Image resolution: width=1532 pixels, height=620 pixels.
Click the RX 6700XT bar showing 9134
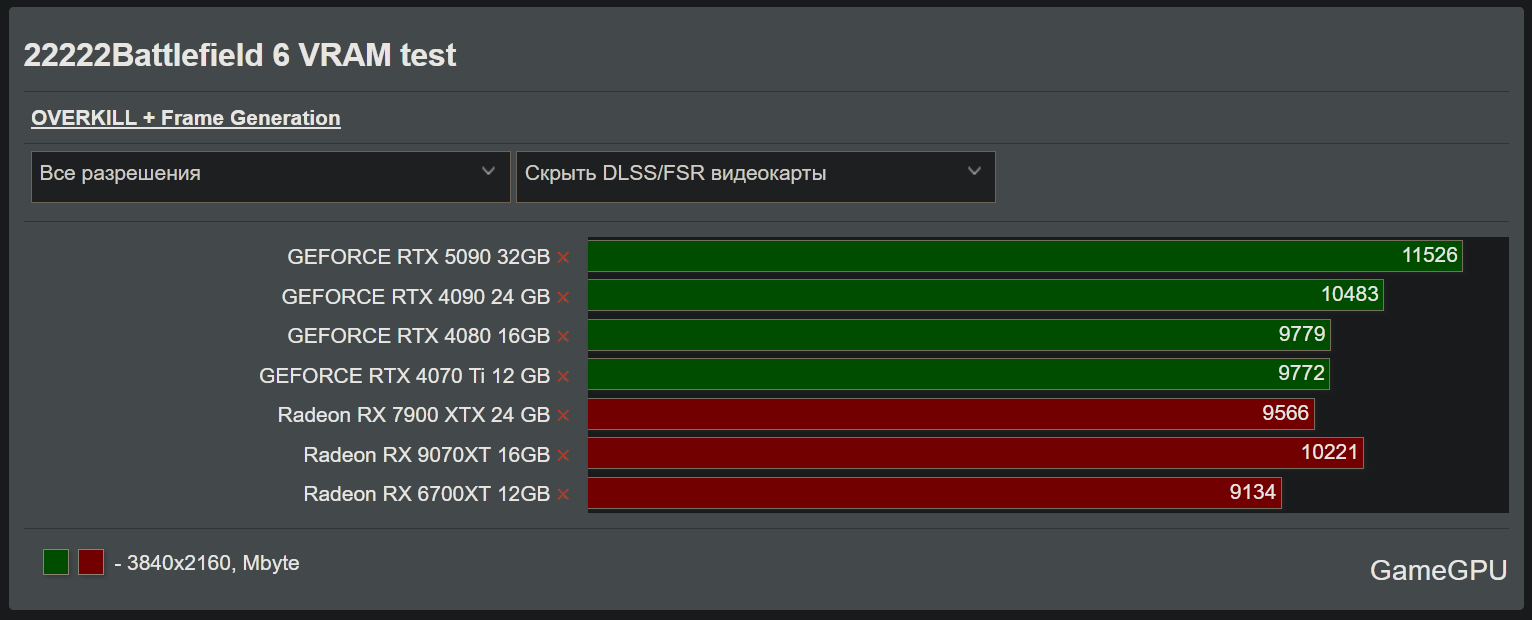point(934,493)
